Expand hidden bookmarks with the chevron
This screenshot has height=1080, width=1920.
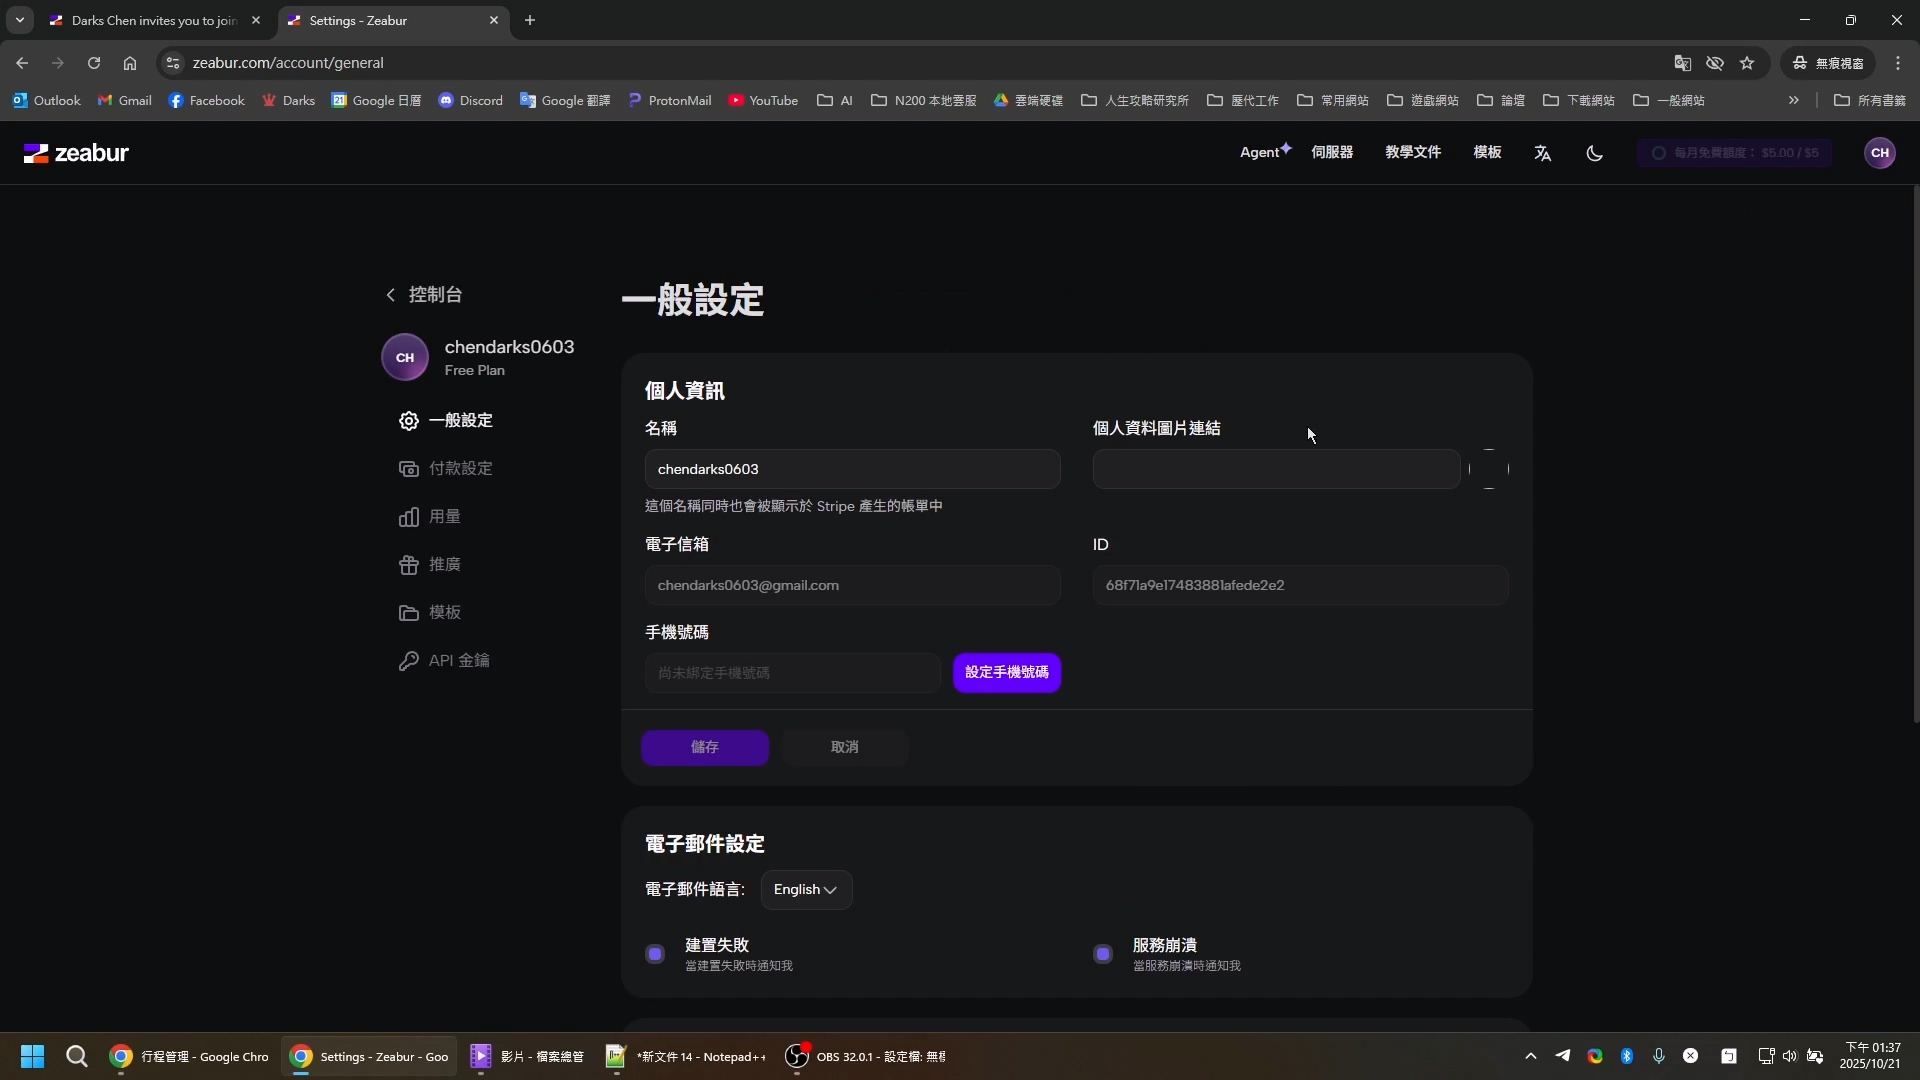click(1795, 100)
